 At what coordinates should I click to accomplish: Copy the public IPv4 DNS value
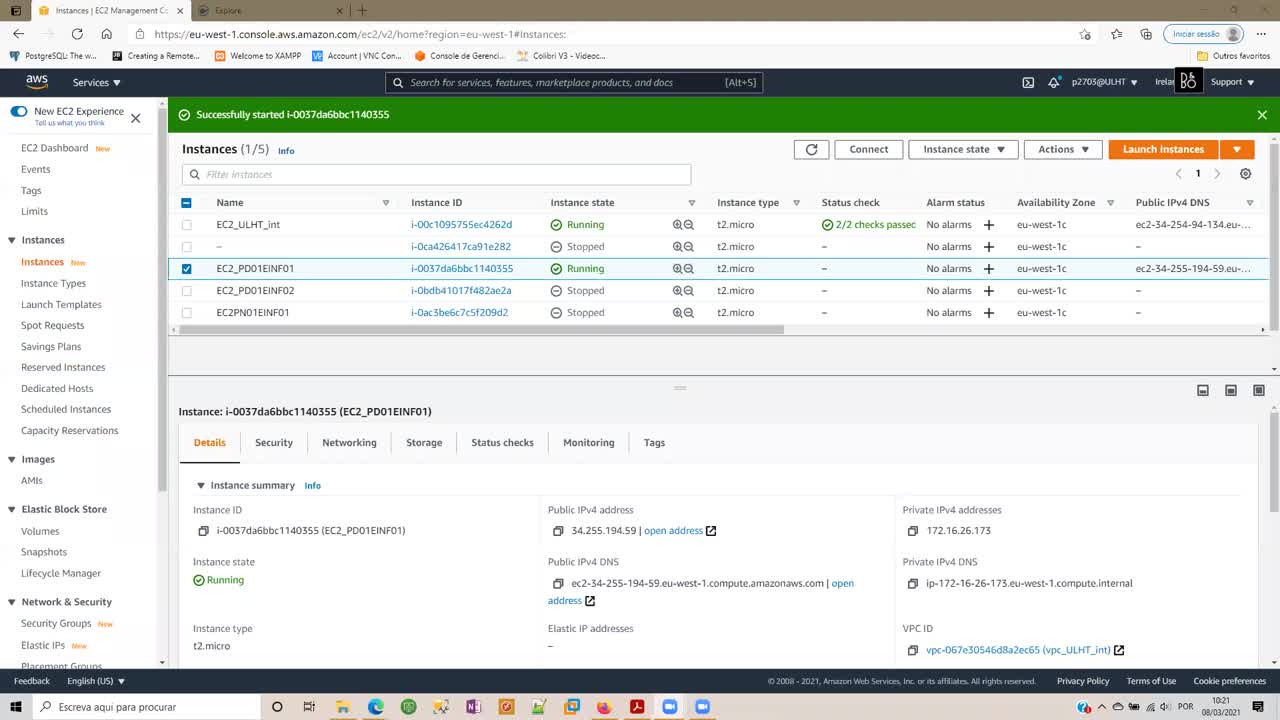pos(558,583)
